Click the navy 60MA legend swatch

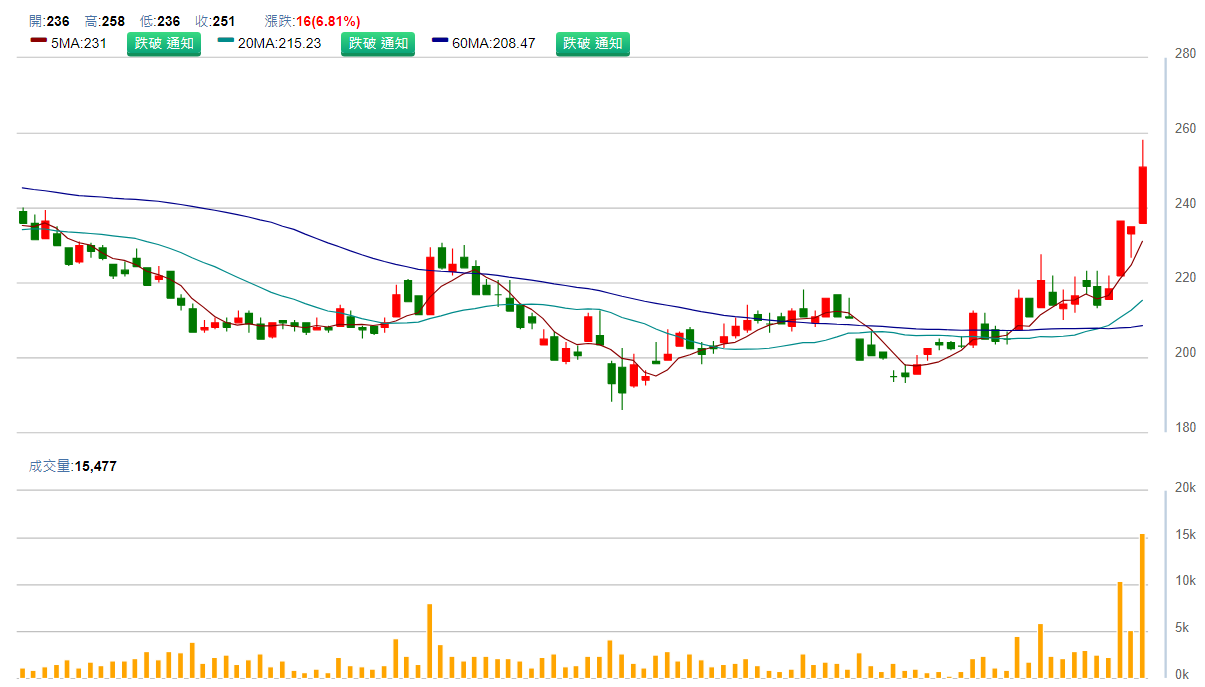click(x=440, y=42)
